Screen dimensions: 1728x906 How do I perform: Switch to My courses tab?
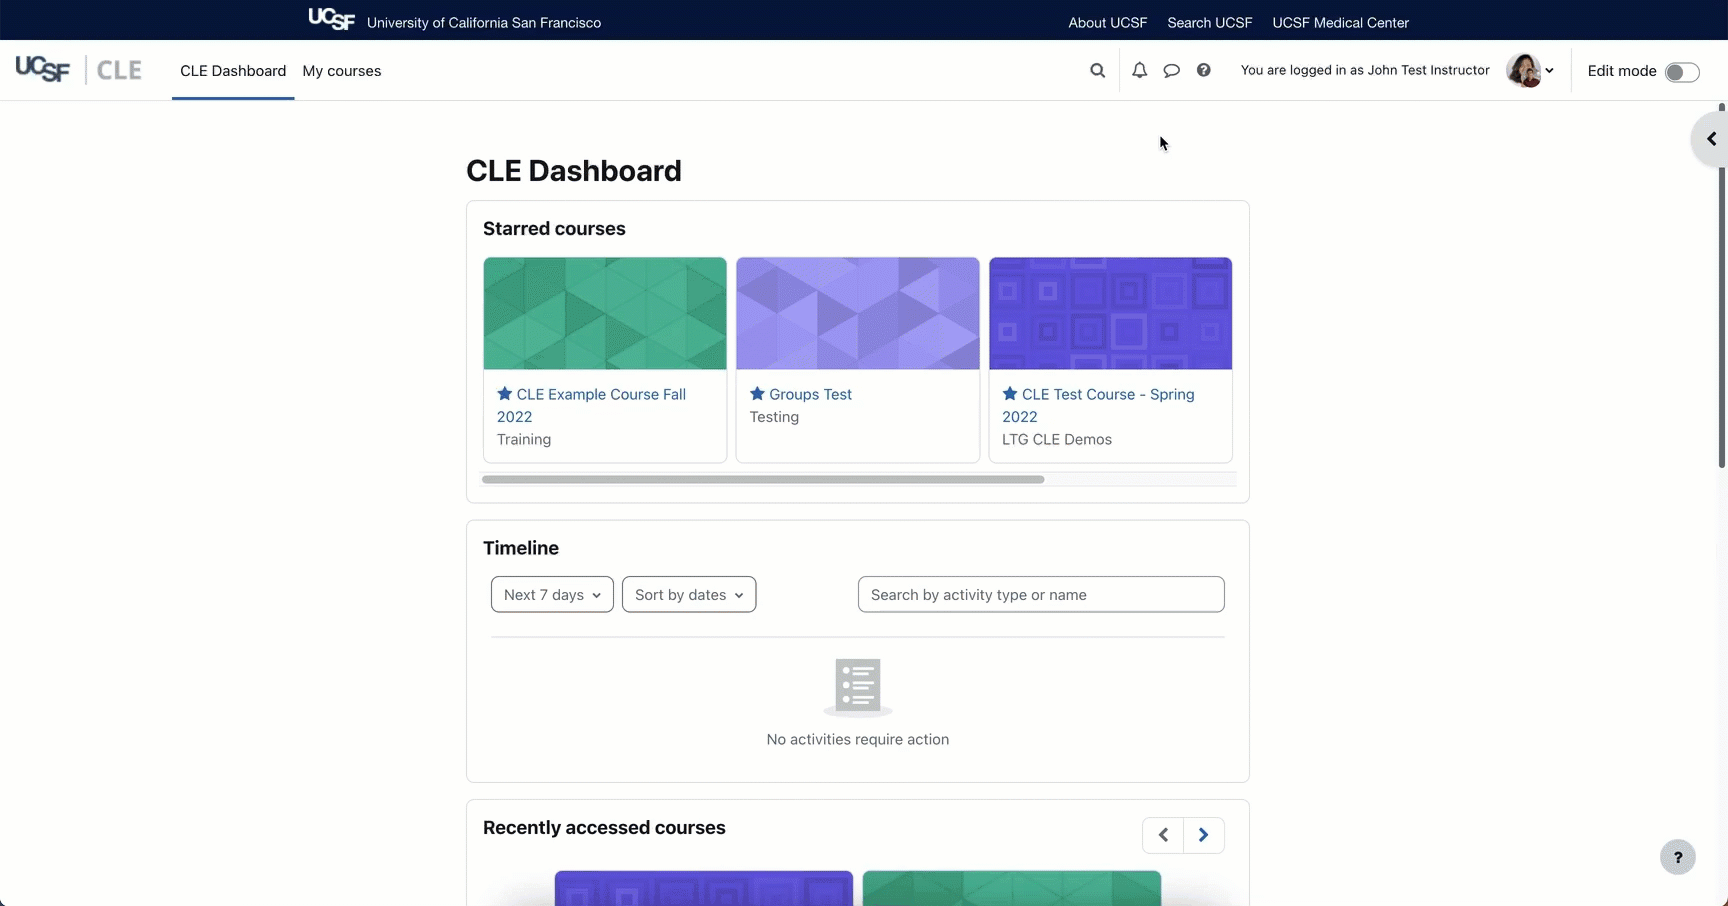(x=342, y=71)
